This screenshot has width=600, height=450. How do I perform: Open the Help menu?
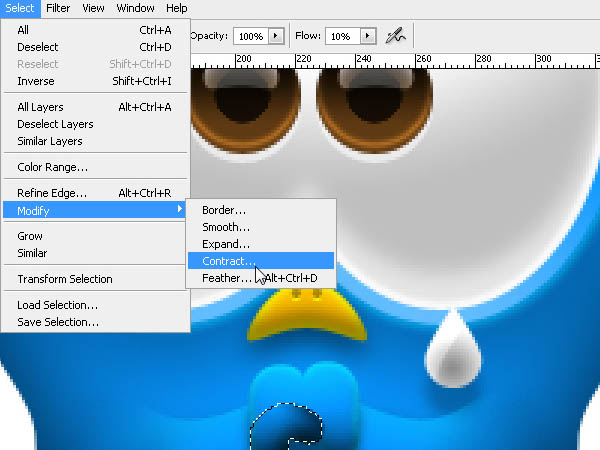[177, 8]
